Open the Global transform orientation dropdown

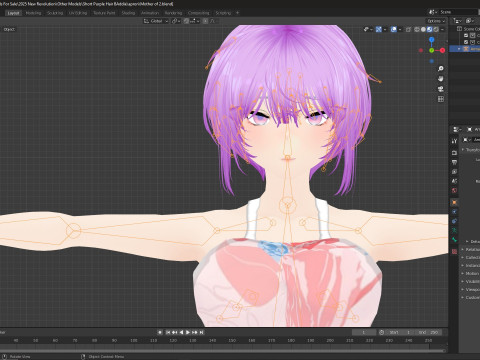click(156, 21)
